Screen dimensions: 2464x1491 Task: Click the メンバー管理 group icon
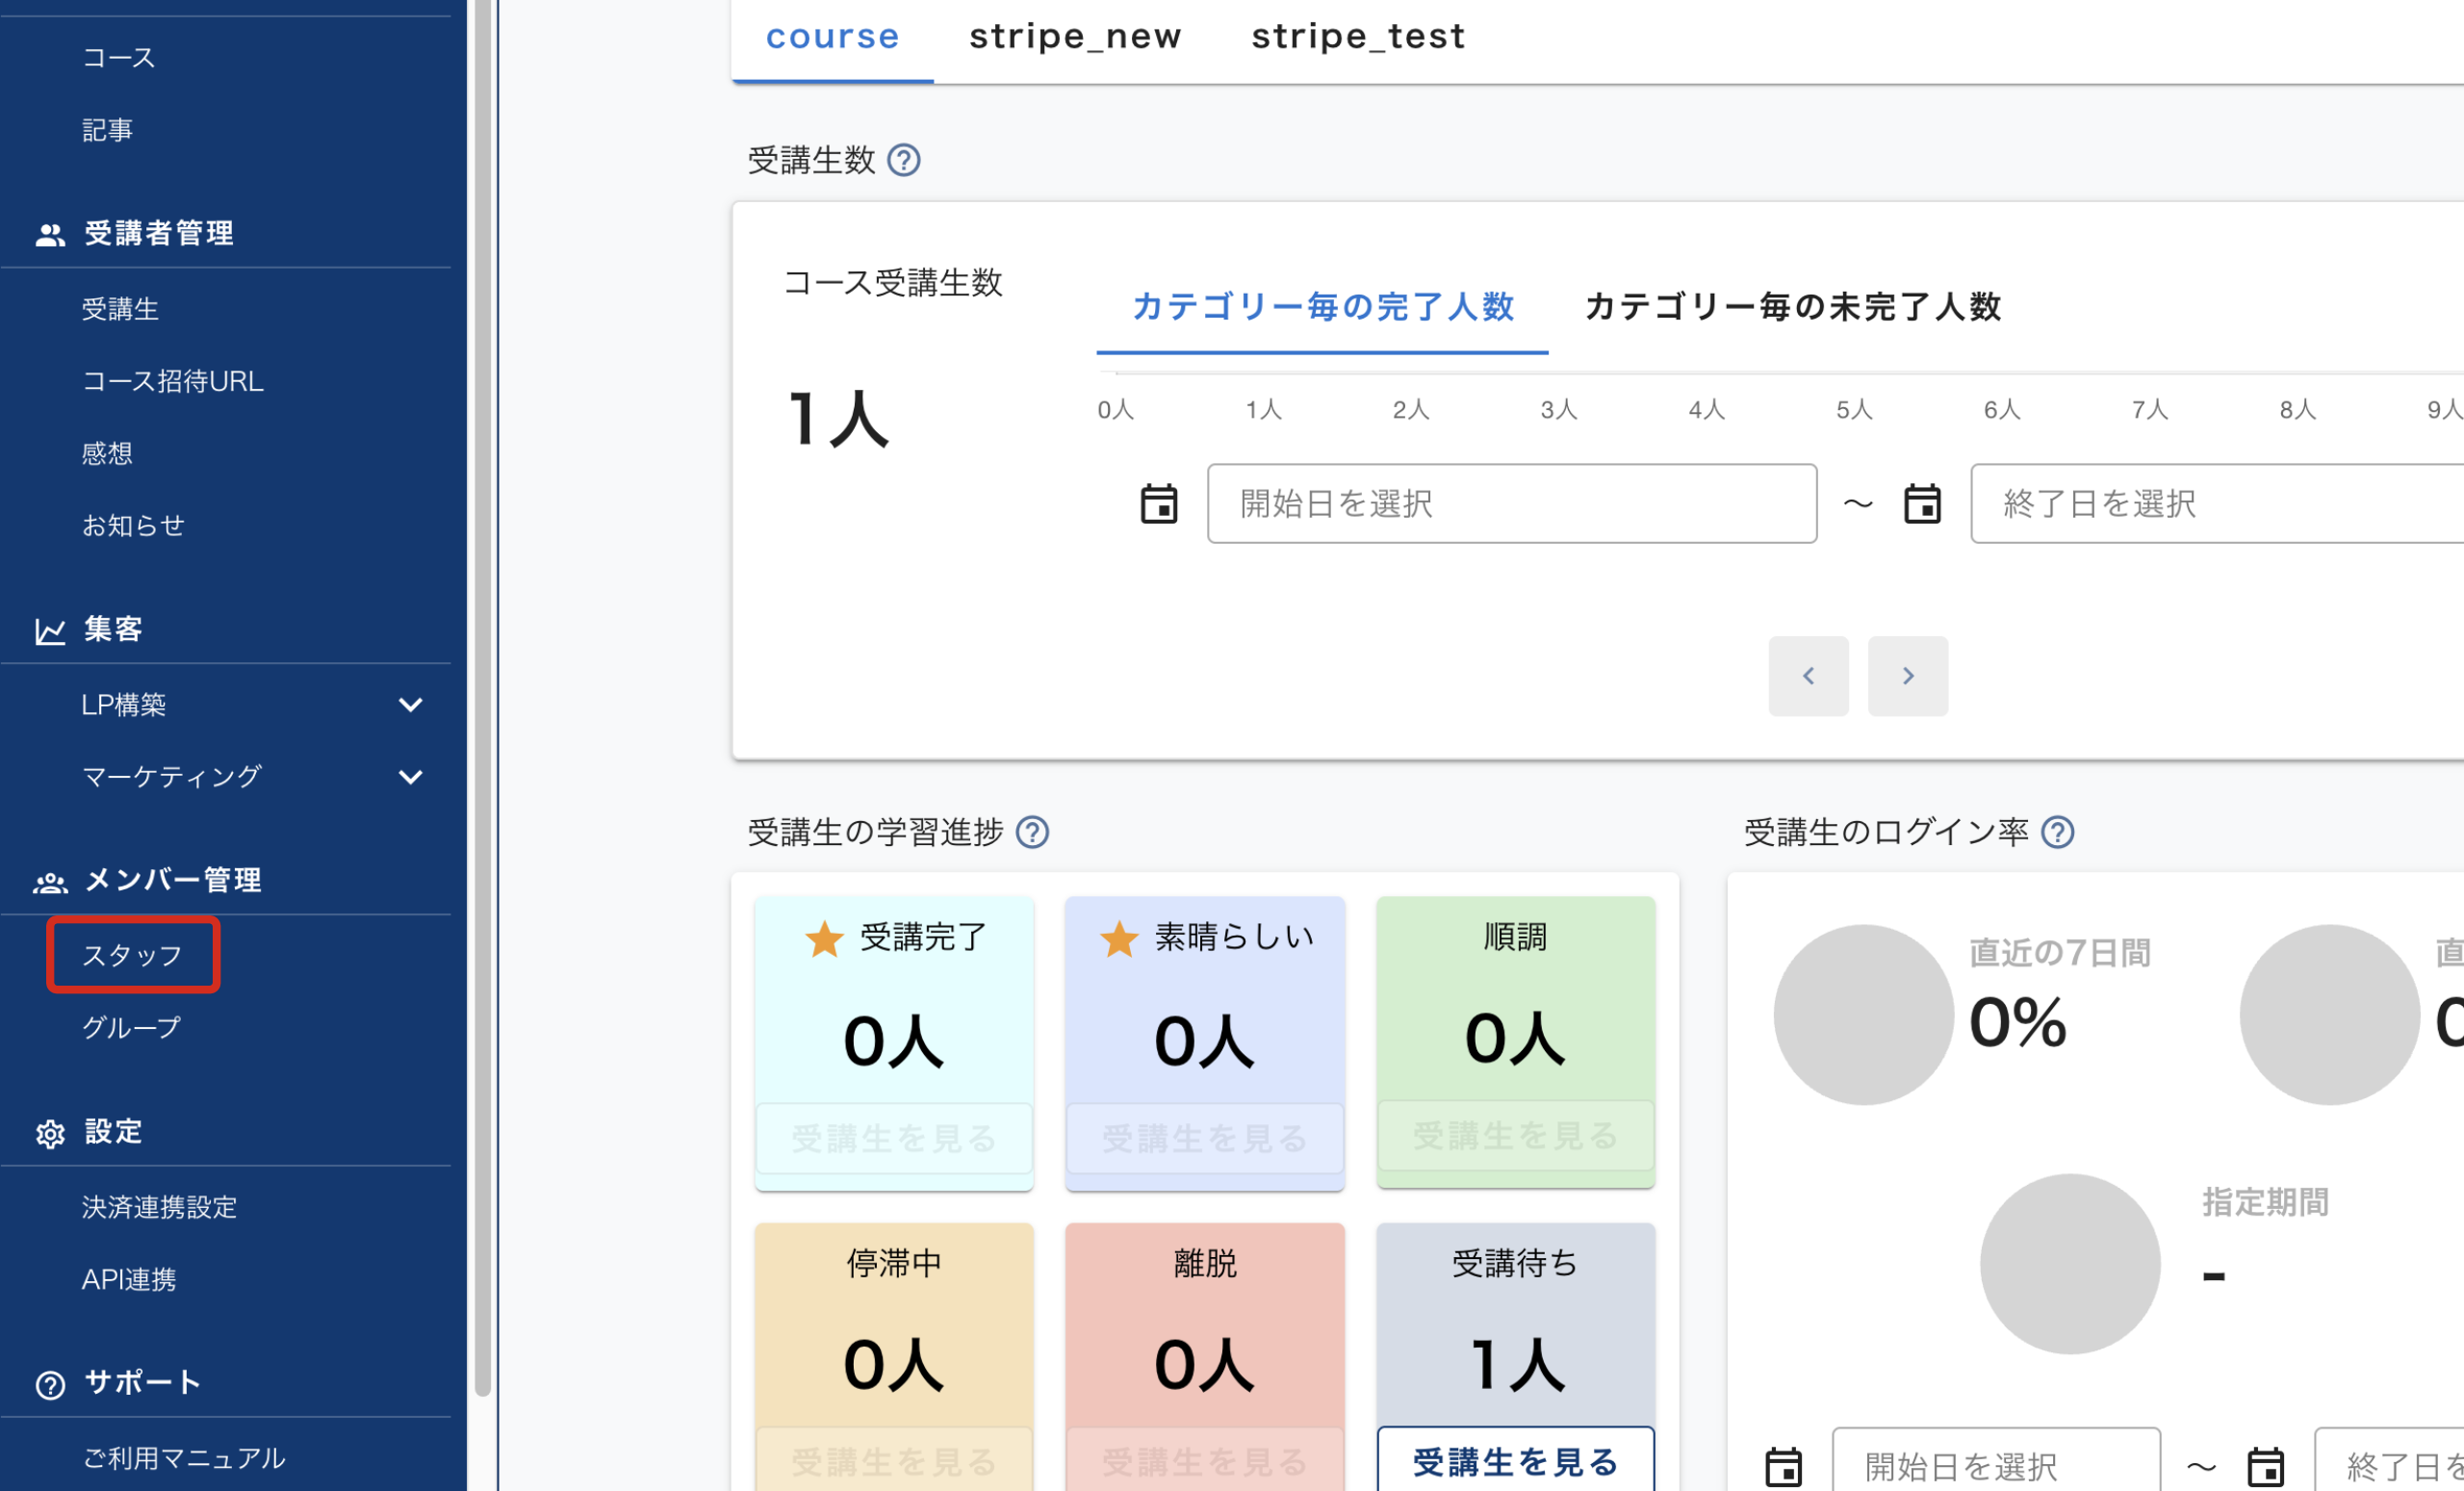tap(50, 882)
